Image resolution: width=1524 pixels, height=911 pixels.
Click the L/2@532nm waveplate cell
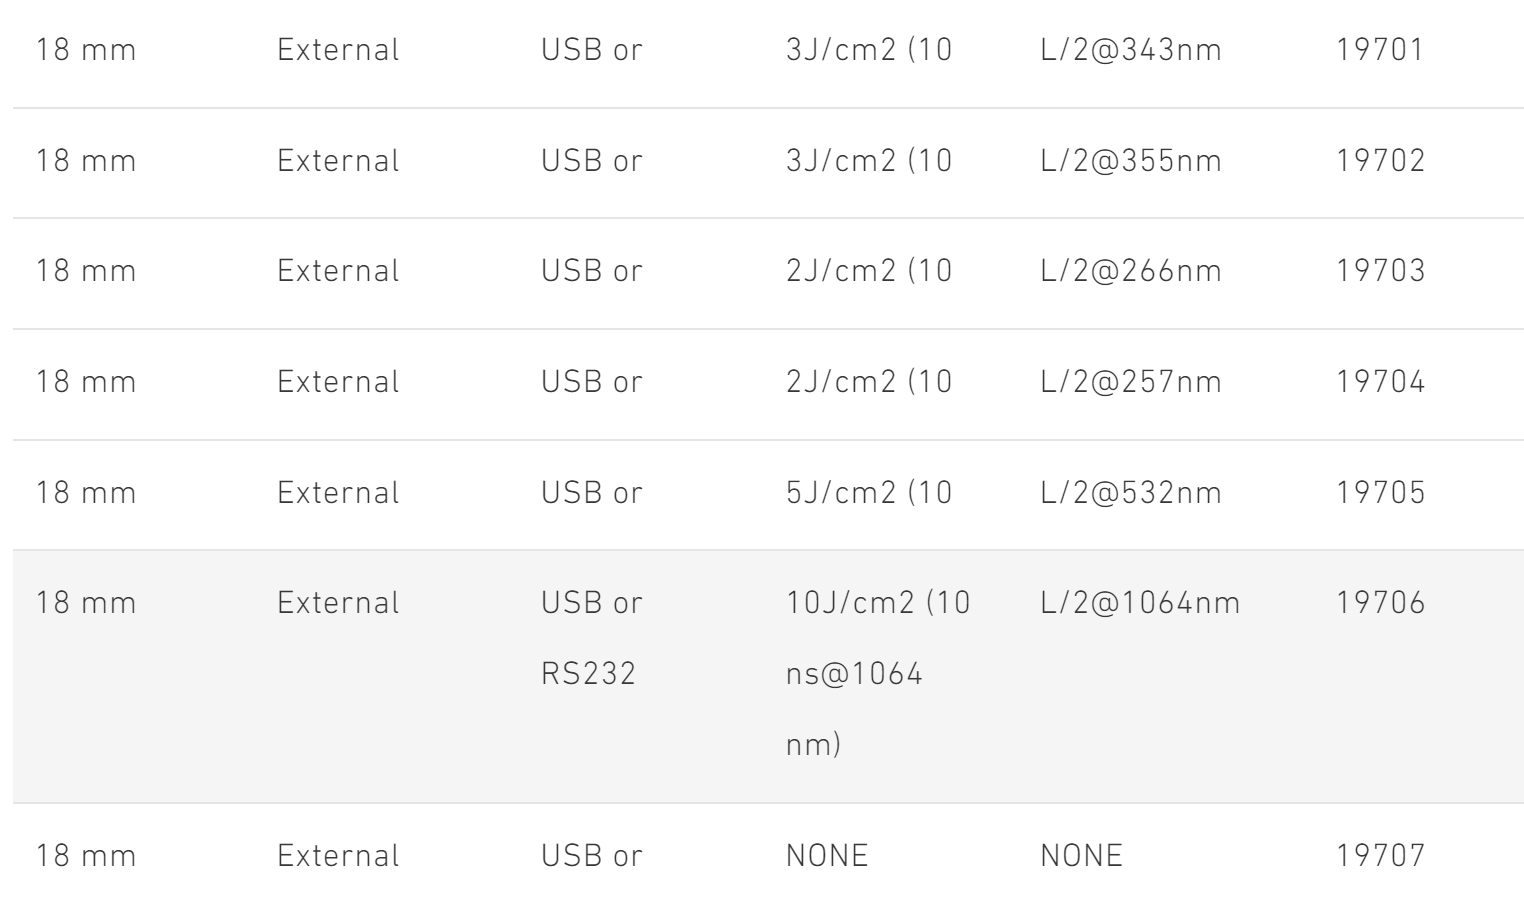[x=1131, y=493]
